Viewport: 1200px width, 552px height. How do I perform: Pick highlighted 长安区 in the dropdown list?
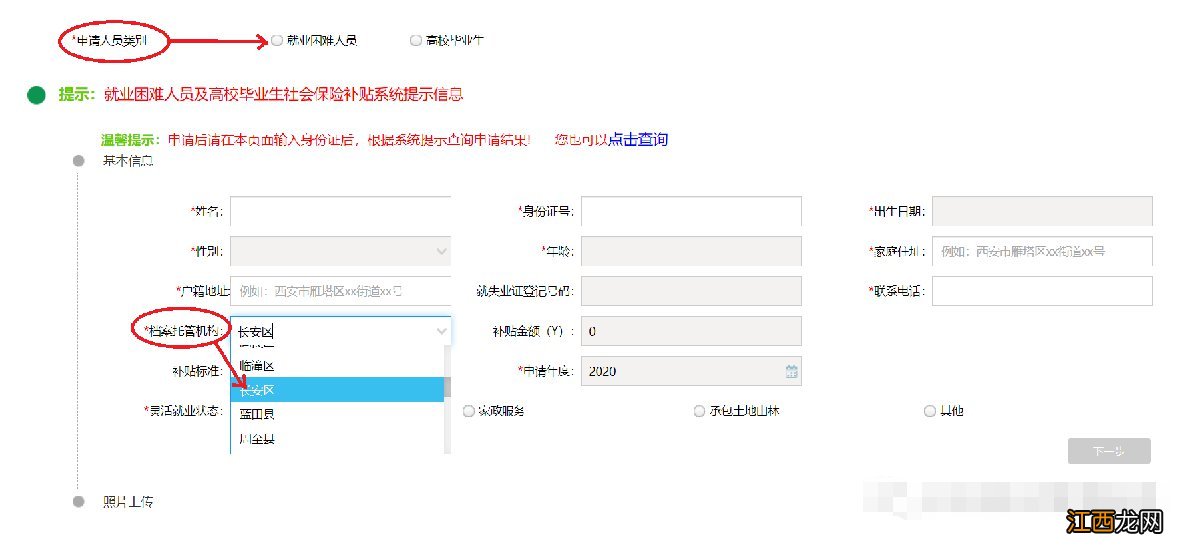pyautogui.click(x=337, y=390)
